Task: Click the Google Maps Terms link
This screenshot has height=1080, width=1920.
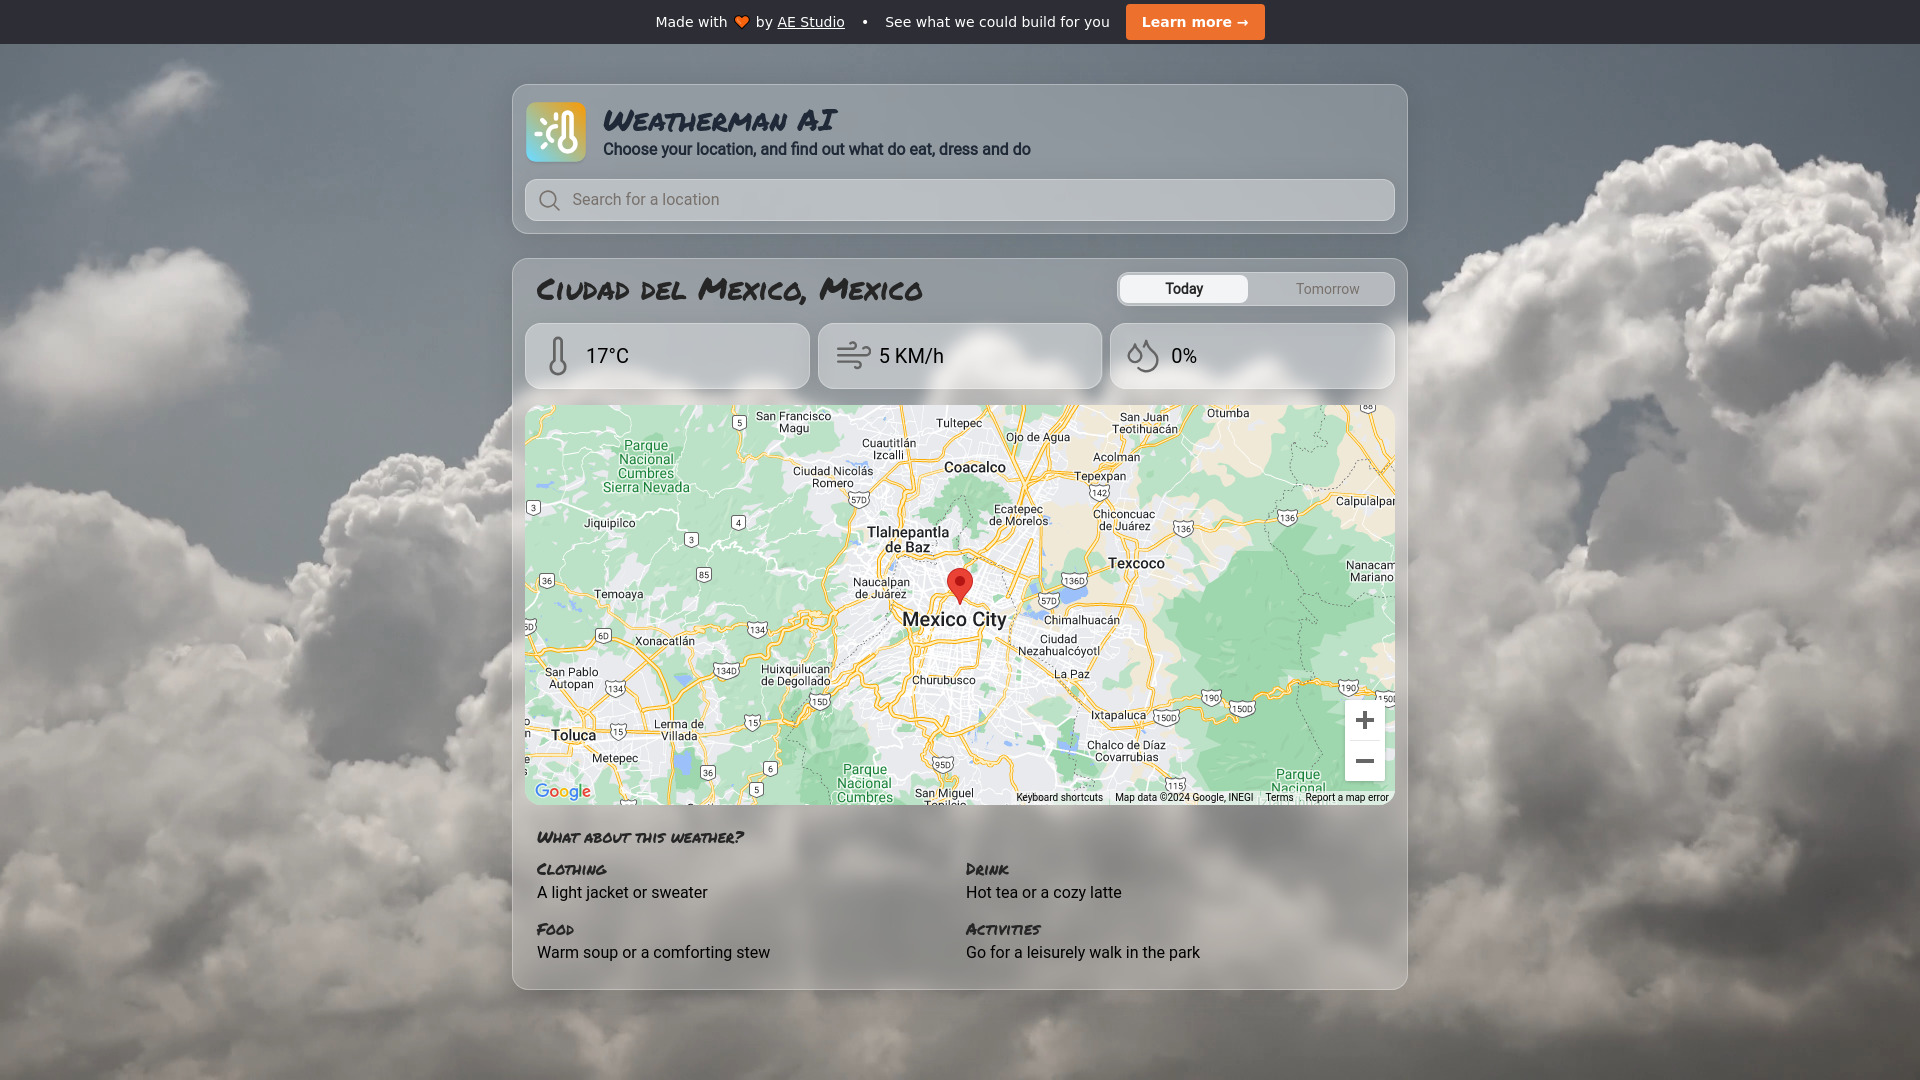Action: click(x=1279, y=796)
